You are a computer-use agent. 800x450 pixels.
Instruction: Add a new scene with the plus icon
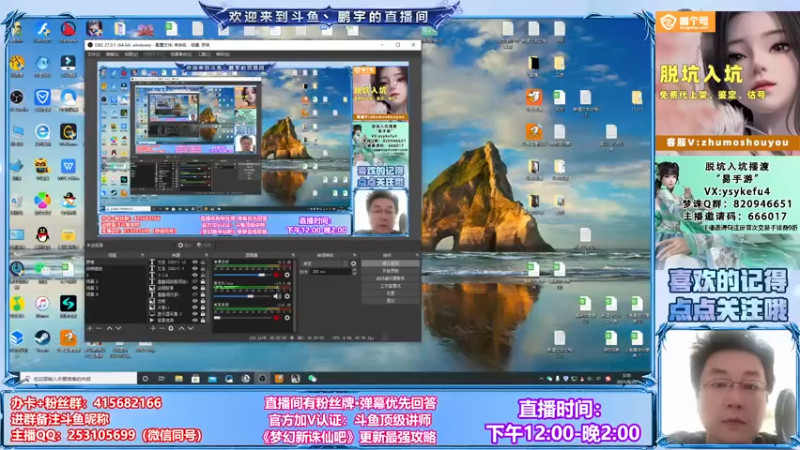click(89, 329)
